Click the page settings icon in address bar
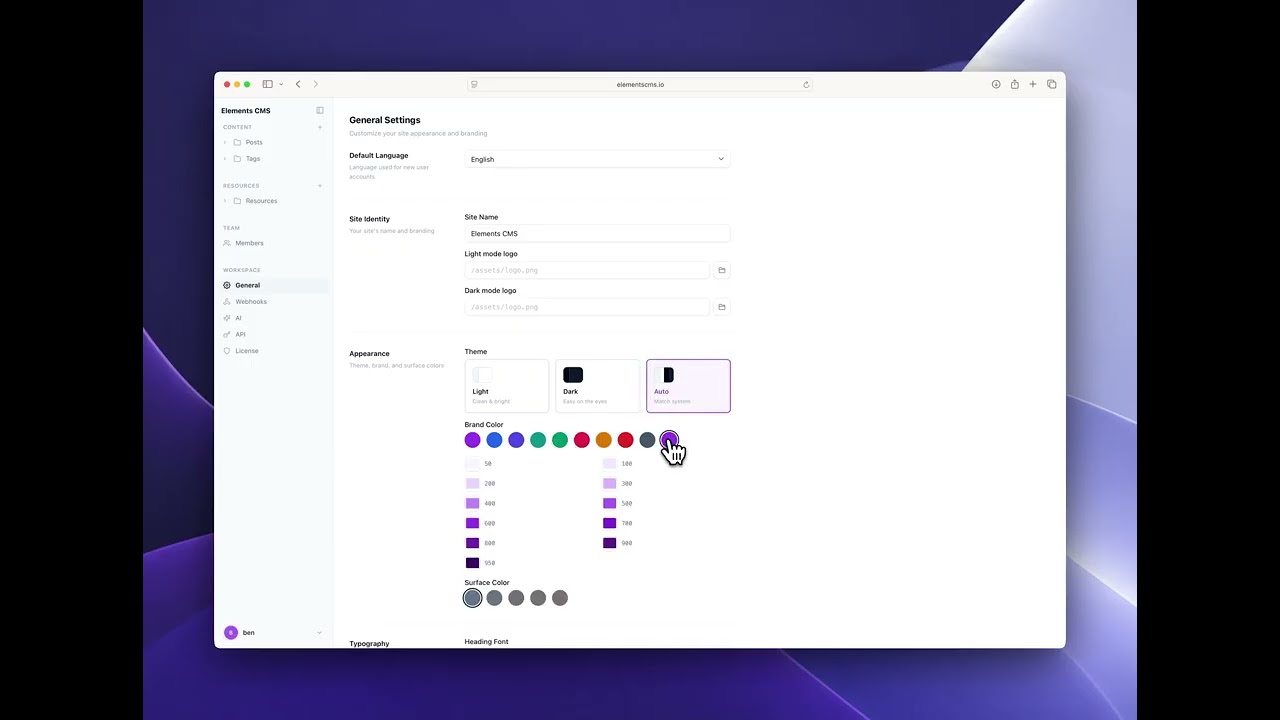Viewport: 1280px width, 720px height. click(x=474, y=84)
